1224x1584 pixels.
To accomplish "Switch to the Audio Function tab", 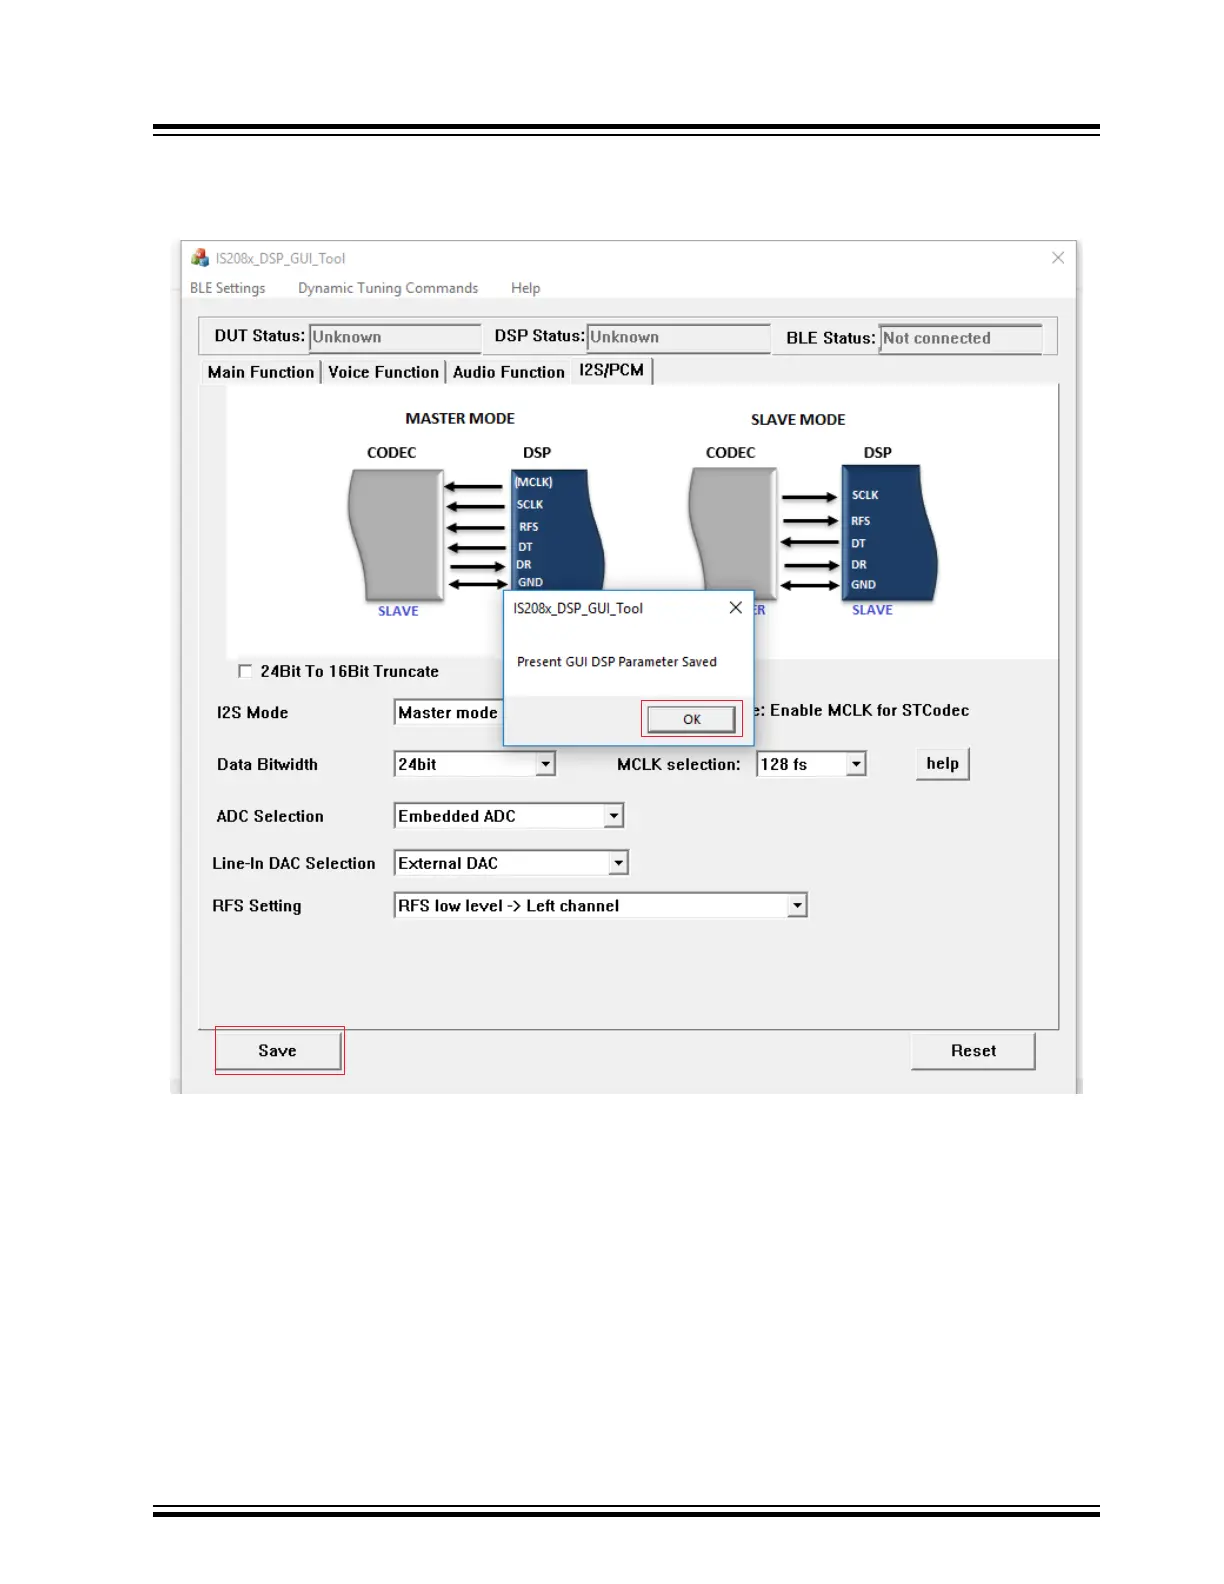I will [509, 372].
